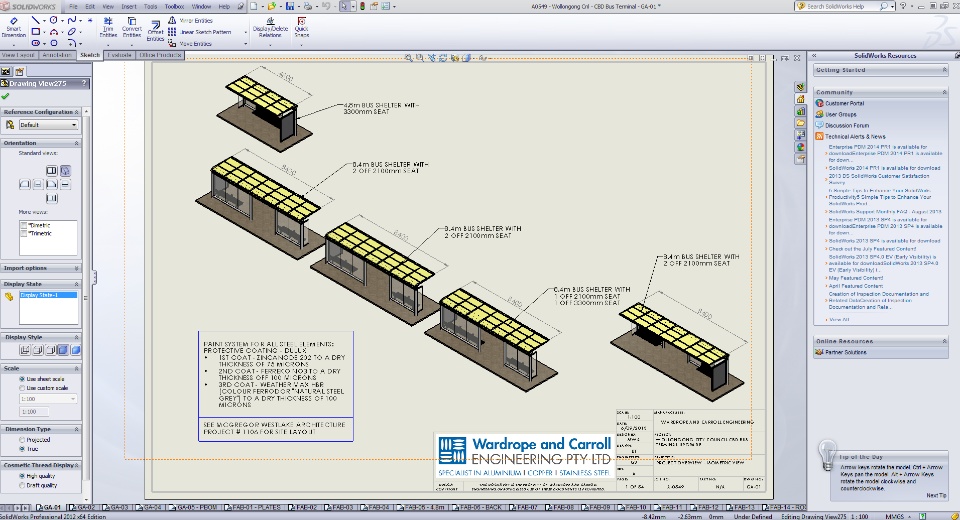Tick the Dimetric view checkbox
The width and height of the screenshot is (960, 520).
coord(23,225)
